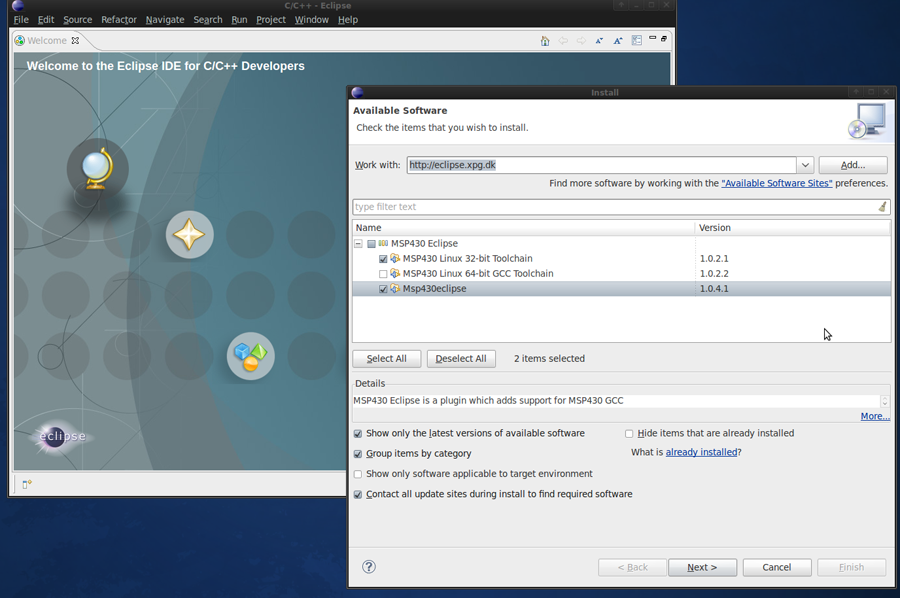Select the Increase text size icon
Screen dimensions: 900x598
(617, 40)
